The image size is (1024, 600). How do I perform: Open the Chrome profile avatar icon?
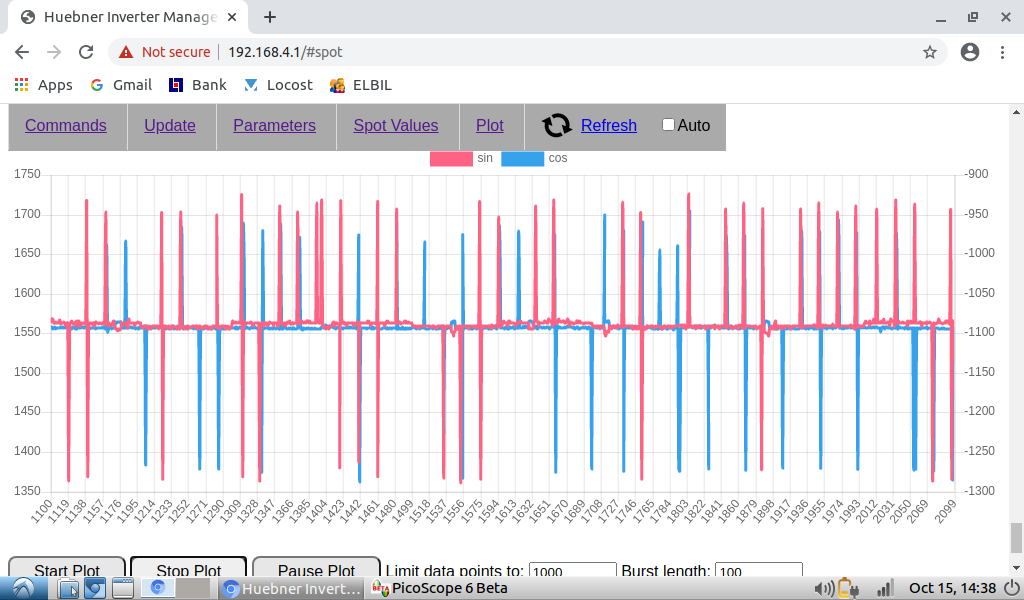click(969, 52)
